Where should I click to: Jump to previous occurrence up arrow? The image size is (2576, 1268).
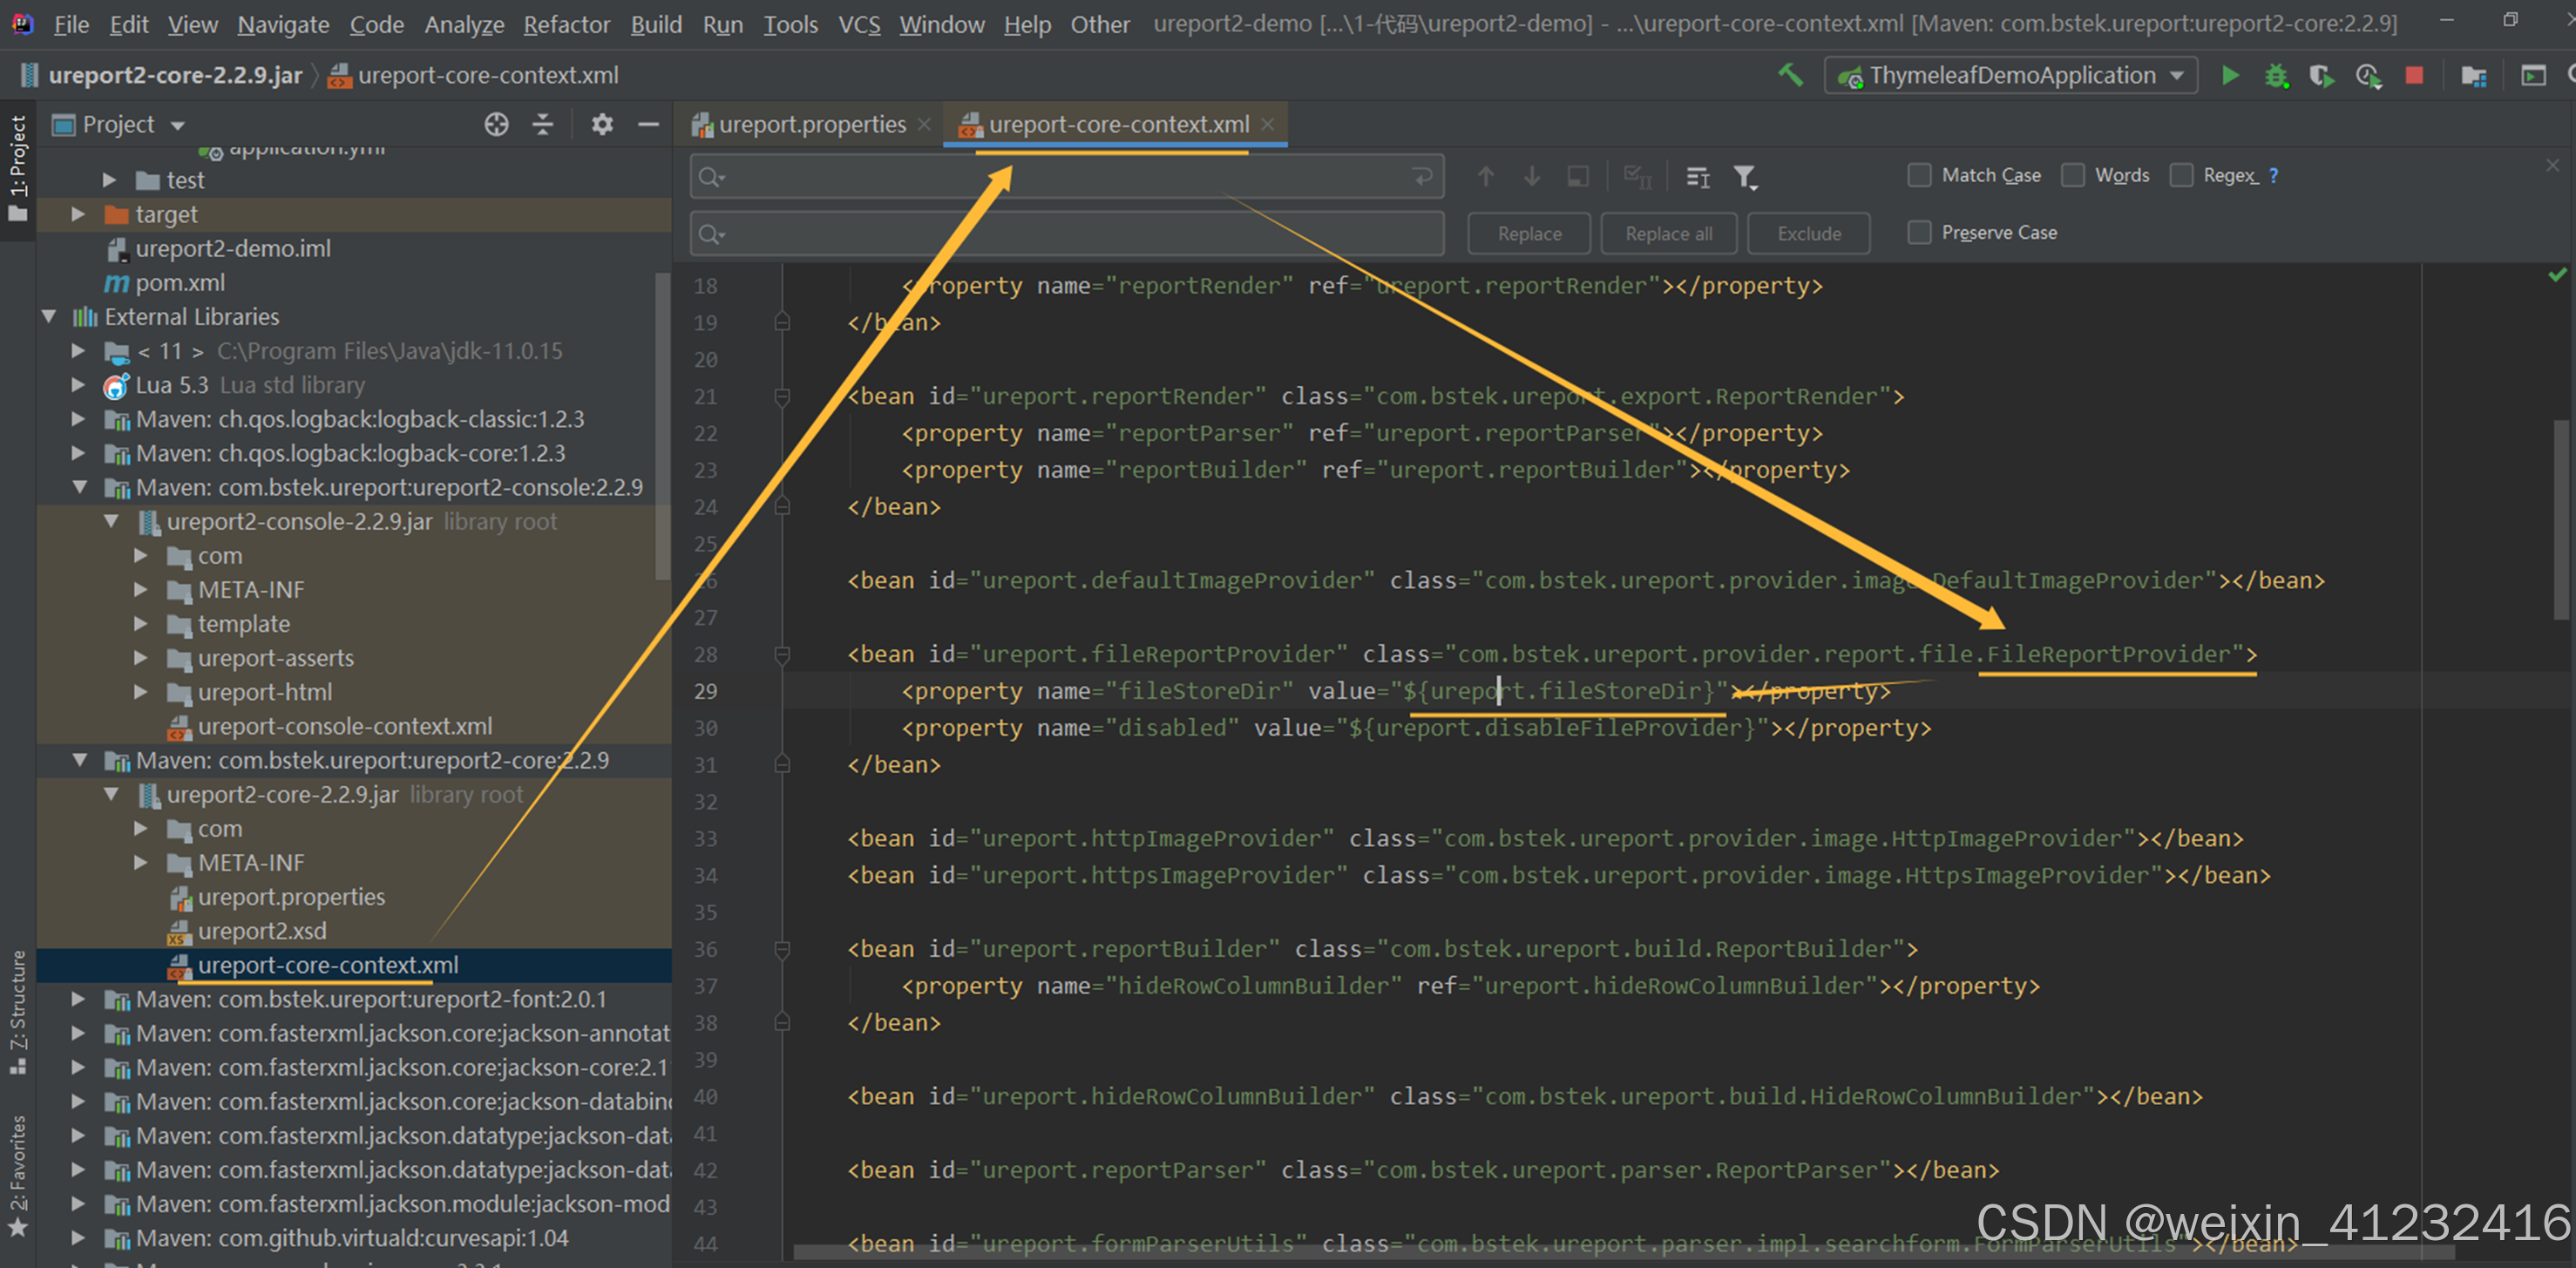pos(1485,177)
